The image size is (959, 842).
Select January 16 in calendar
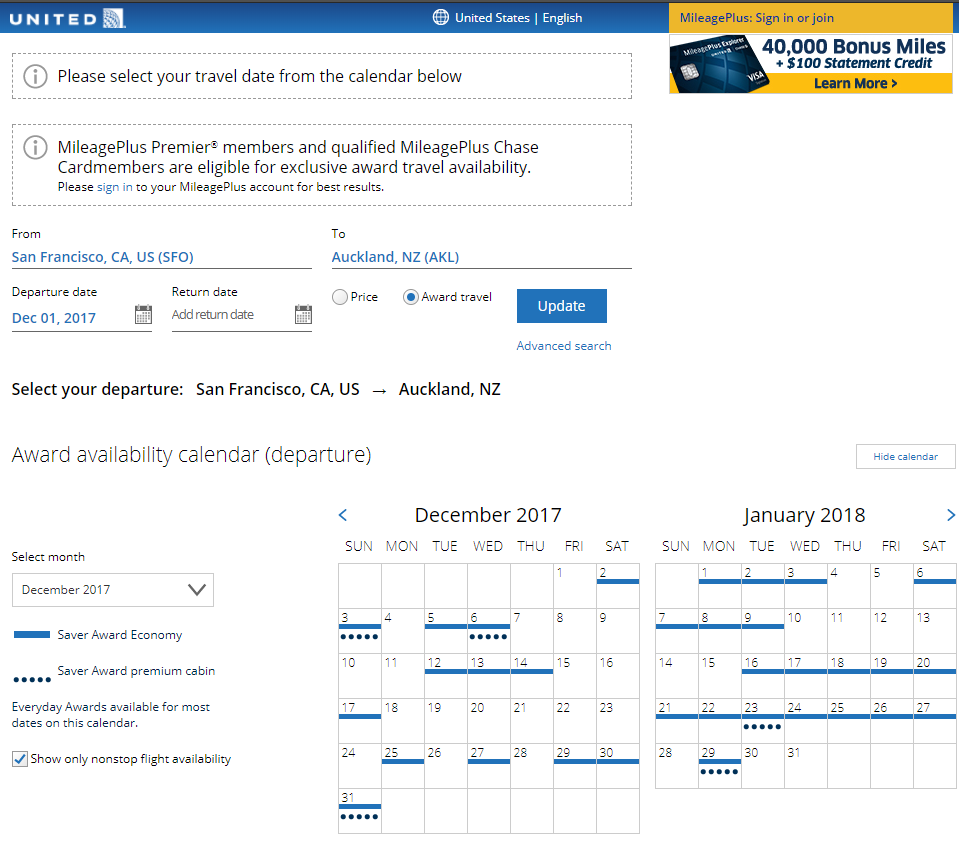pos(763,676)
